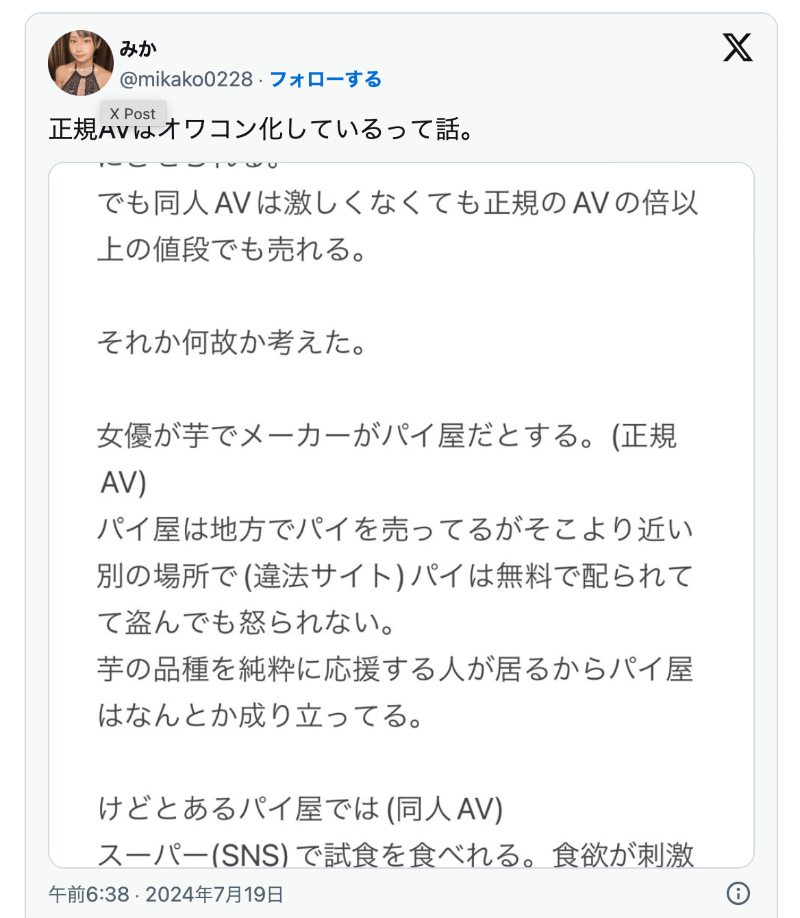The height and width of the screenshot is (918, 800).
Task: Click みか's profile avatar
Action: pyautogui.click(x=79, y=63)
